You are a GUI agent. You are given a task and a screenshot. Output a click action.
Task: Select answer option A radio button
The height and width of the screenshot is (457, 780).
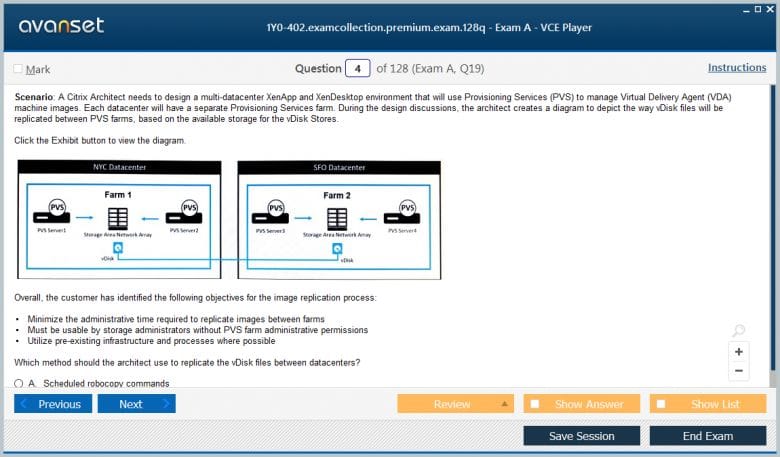click(x=19, y=383)
